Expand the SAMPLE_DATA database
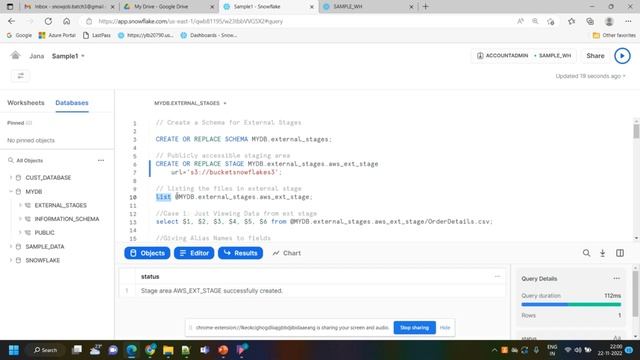The width and height of the screenshot is (640, 360). (11, 247)
